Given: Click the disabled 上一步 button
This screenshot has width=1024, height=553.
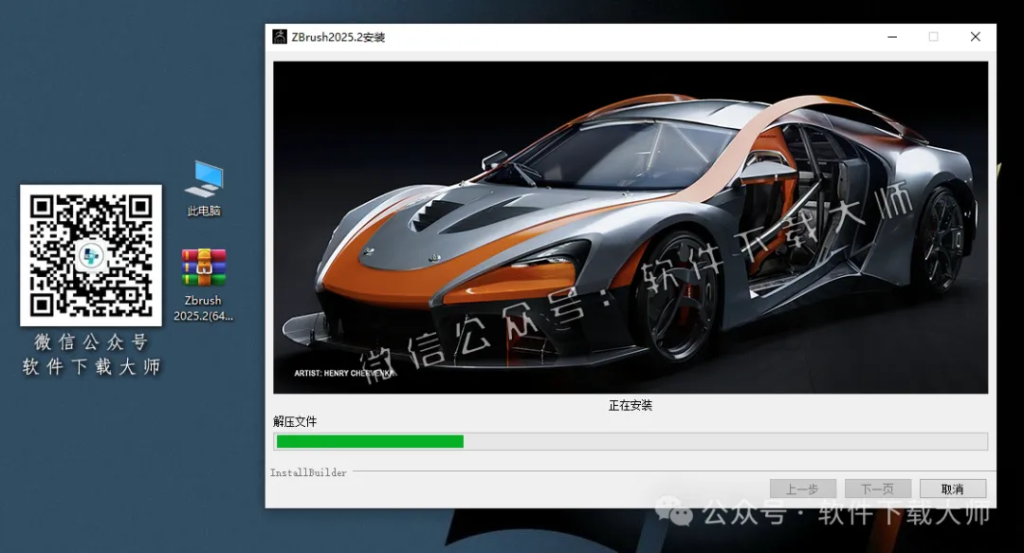Looking at the screenshot, I should (x=803, y=489).
